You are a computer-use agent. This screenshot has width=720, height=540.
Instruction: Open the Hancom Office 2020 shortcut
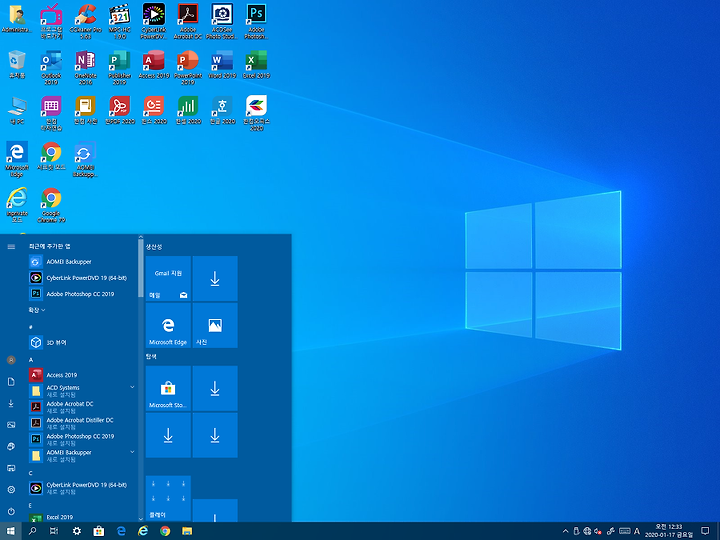click(256, 113)
